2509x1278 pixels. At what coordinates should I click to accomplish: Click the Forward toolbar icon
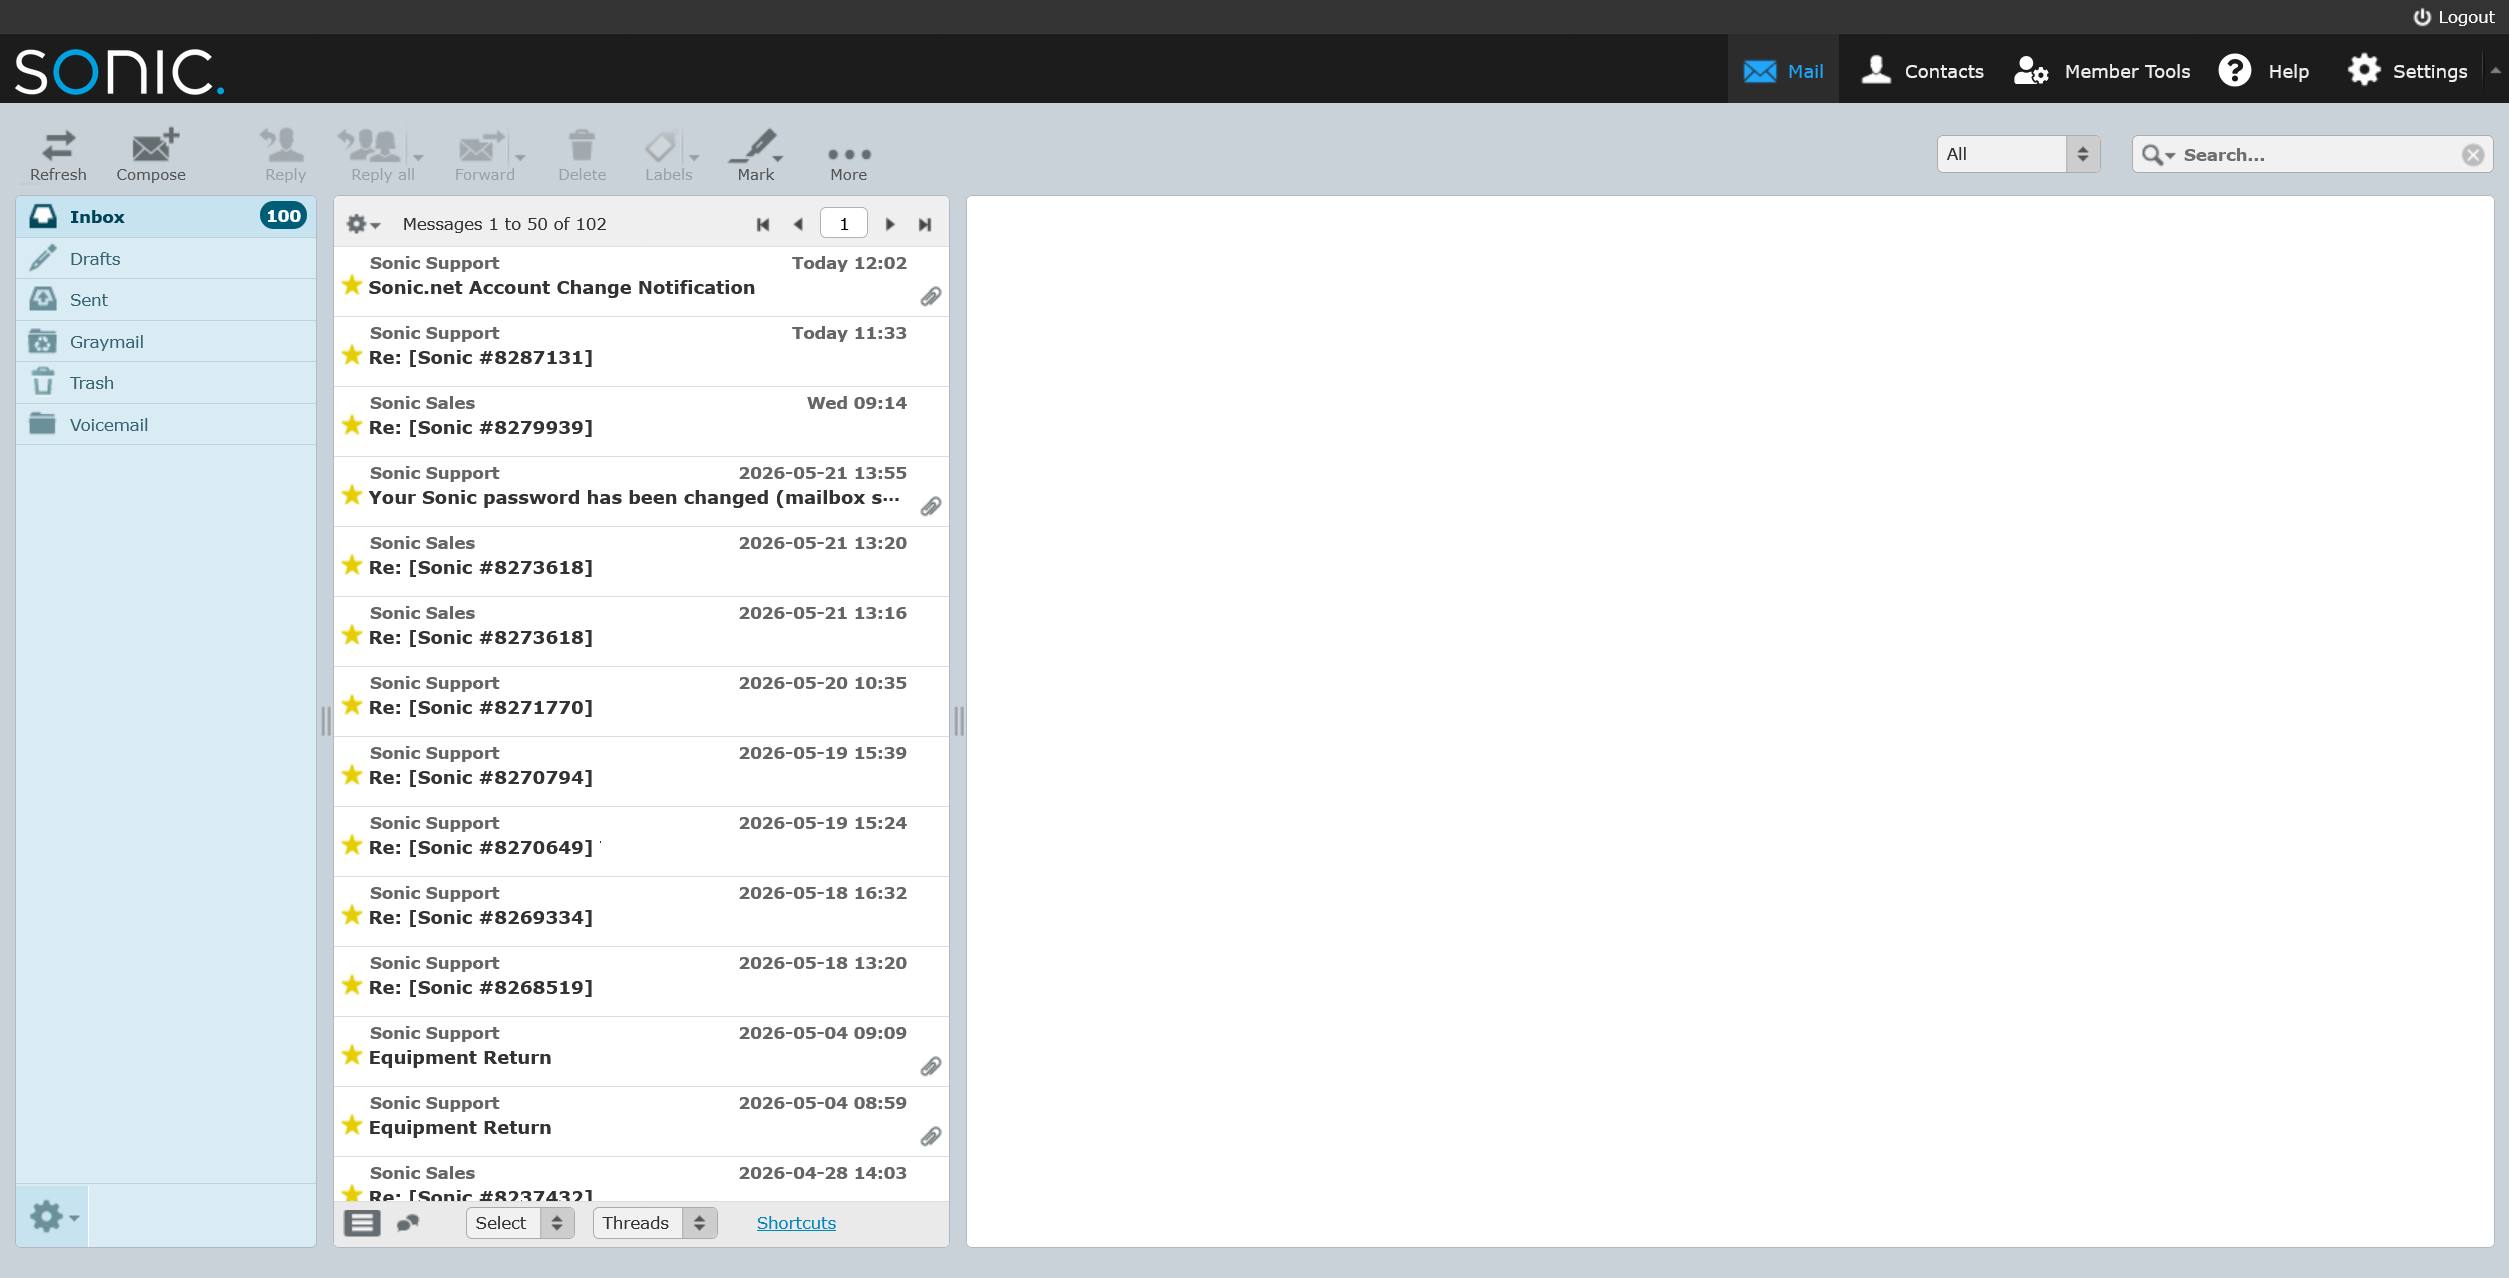[484, 155]
